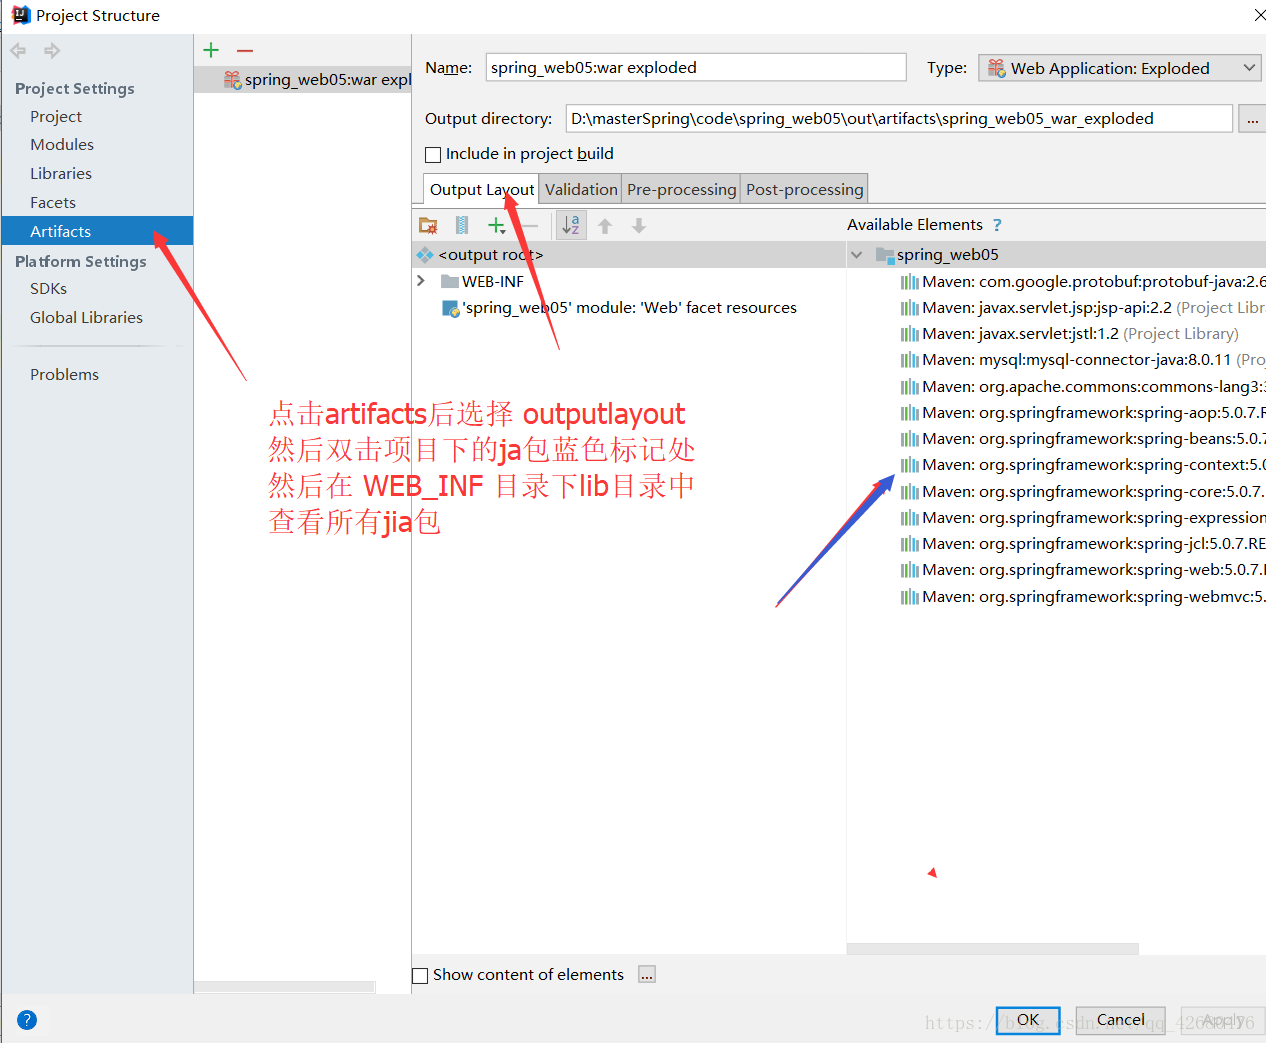This screenshot has height=1043, width=1266.
Task: Open the Type dropdown
Action: [x=1119, y=68]
